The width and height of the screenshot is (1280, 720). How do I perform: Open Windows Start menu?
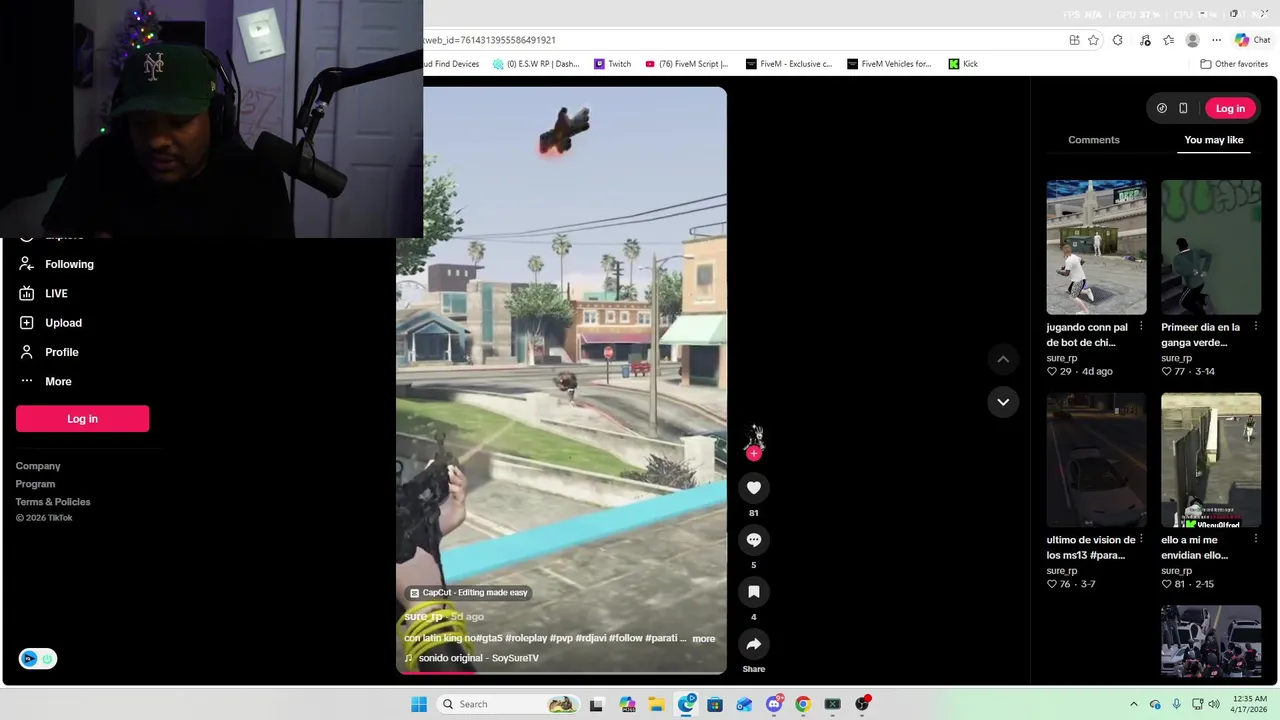[419, 704]
